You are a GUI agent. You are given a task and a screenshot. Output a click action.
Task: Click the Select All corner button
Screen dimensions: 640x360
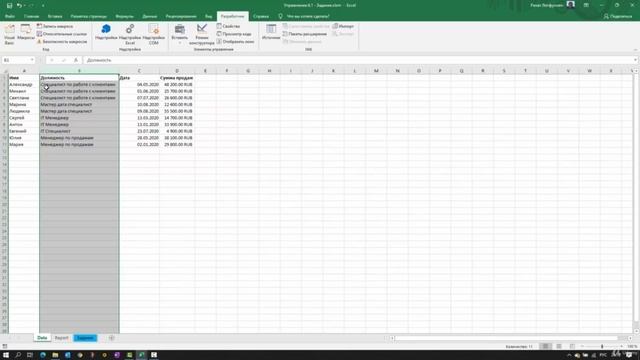coord(4,71)
